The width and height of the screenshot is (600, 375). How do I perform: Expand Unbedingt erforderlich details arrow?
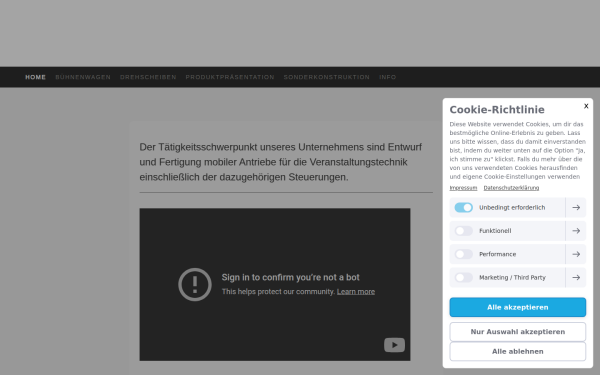(576, 207)
